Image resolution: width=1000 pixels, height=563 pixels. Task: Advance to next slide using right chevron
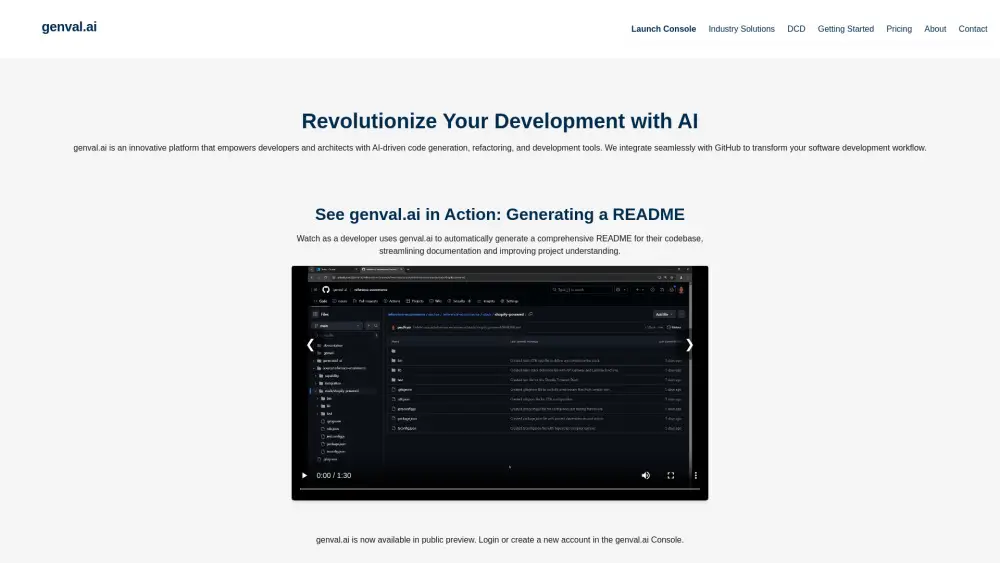pos(689,344)
